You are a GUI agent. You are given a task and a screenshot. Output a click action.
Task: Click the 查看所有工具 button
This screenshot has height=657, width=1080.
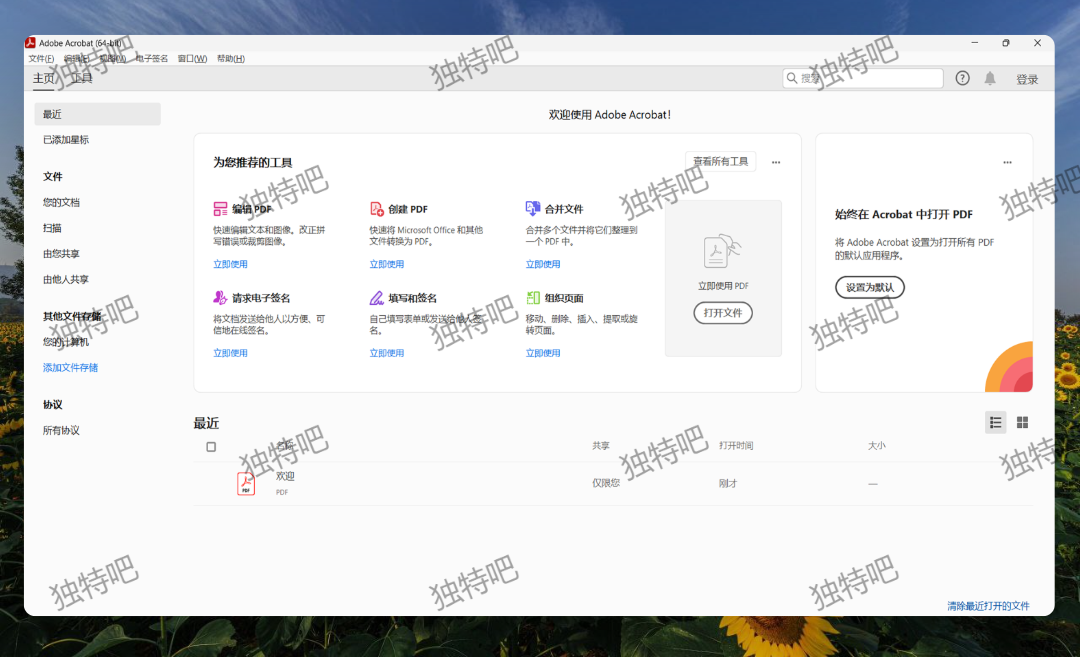[720, 161]
